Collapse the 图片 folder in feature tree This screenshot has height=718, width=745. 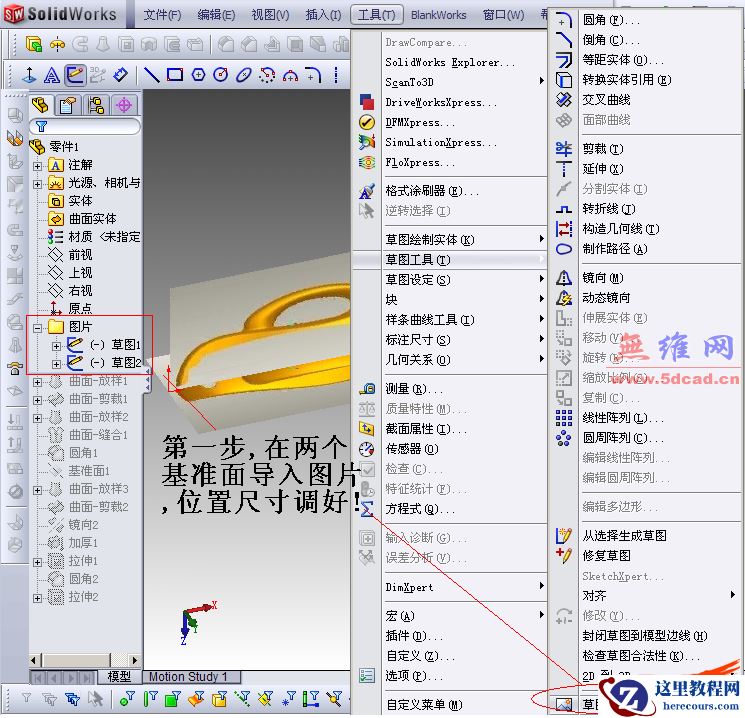click(38, 327)
